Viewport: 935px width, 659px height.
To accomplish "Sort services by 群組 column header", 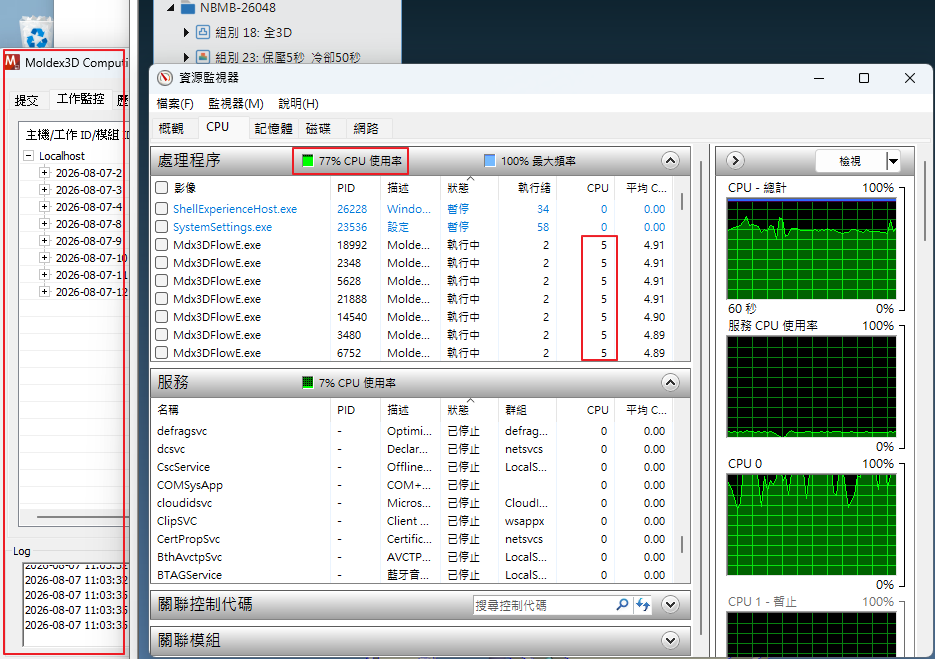I will point(527,410).
